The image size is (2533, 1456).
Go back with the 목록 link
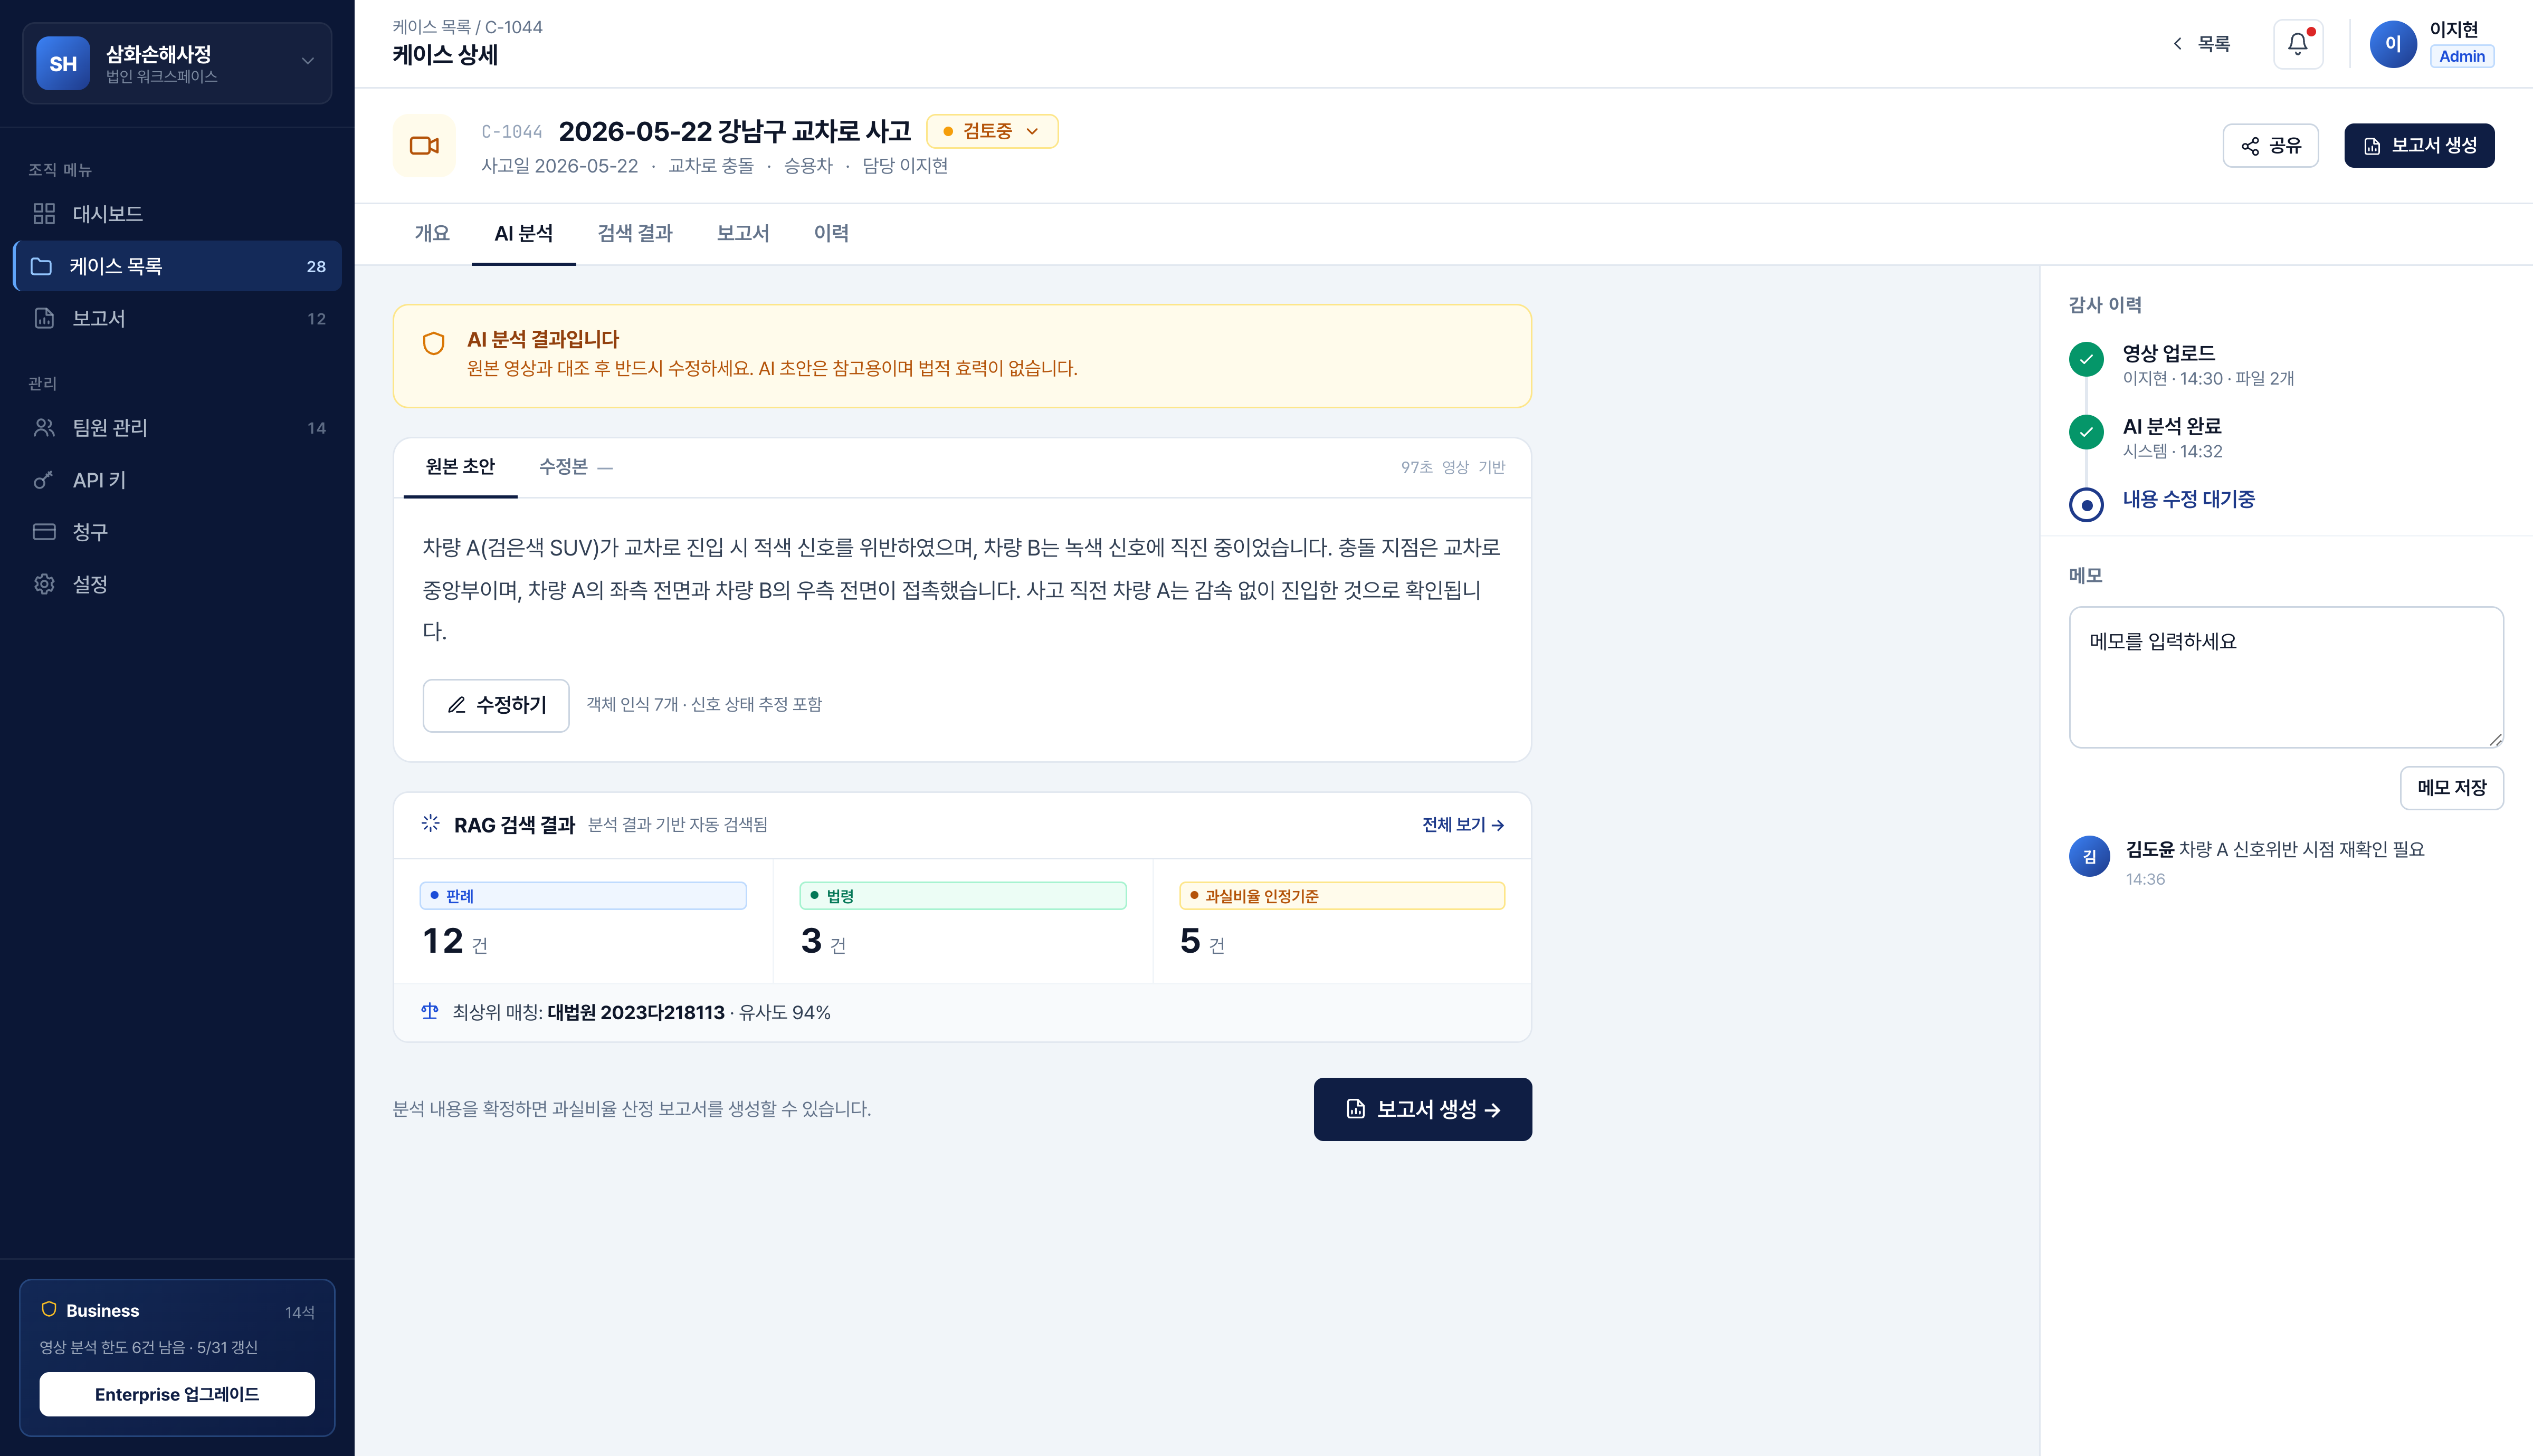[x=2201, y=44]
